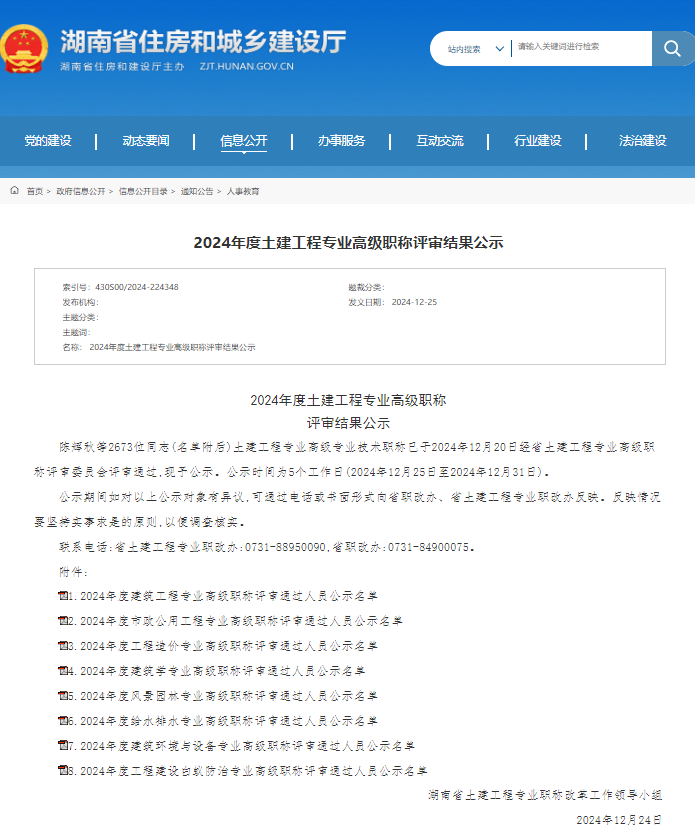The image size is (695, 834).
Task: Click file icon beside attachment 5
Action: coord(65,696)
